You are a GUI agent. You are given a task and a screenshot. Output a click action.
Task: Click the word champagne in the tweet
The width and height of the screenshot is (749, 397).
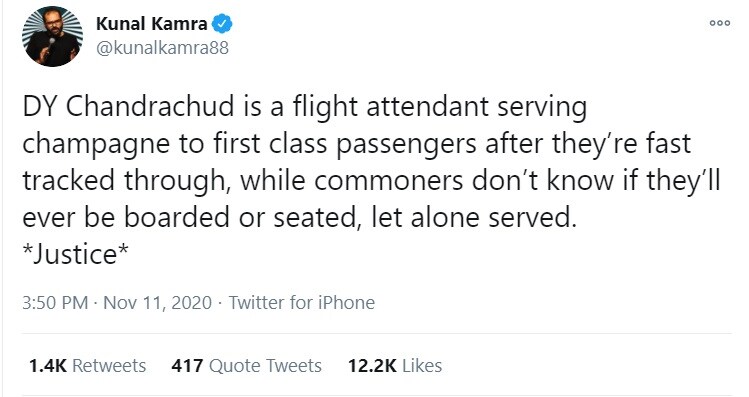(96, 145)
